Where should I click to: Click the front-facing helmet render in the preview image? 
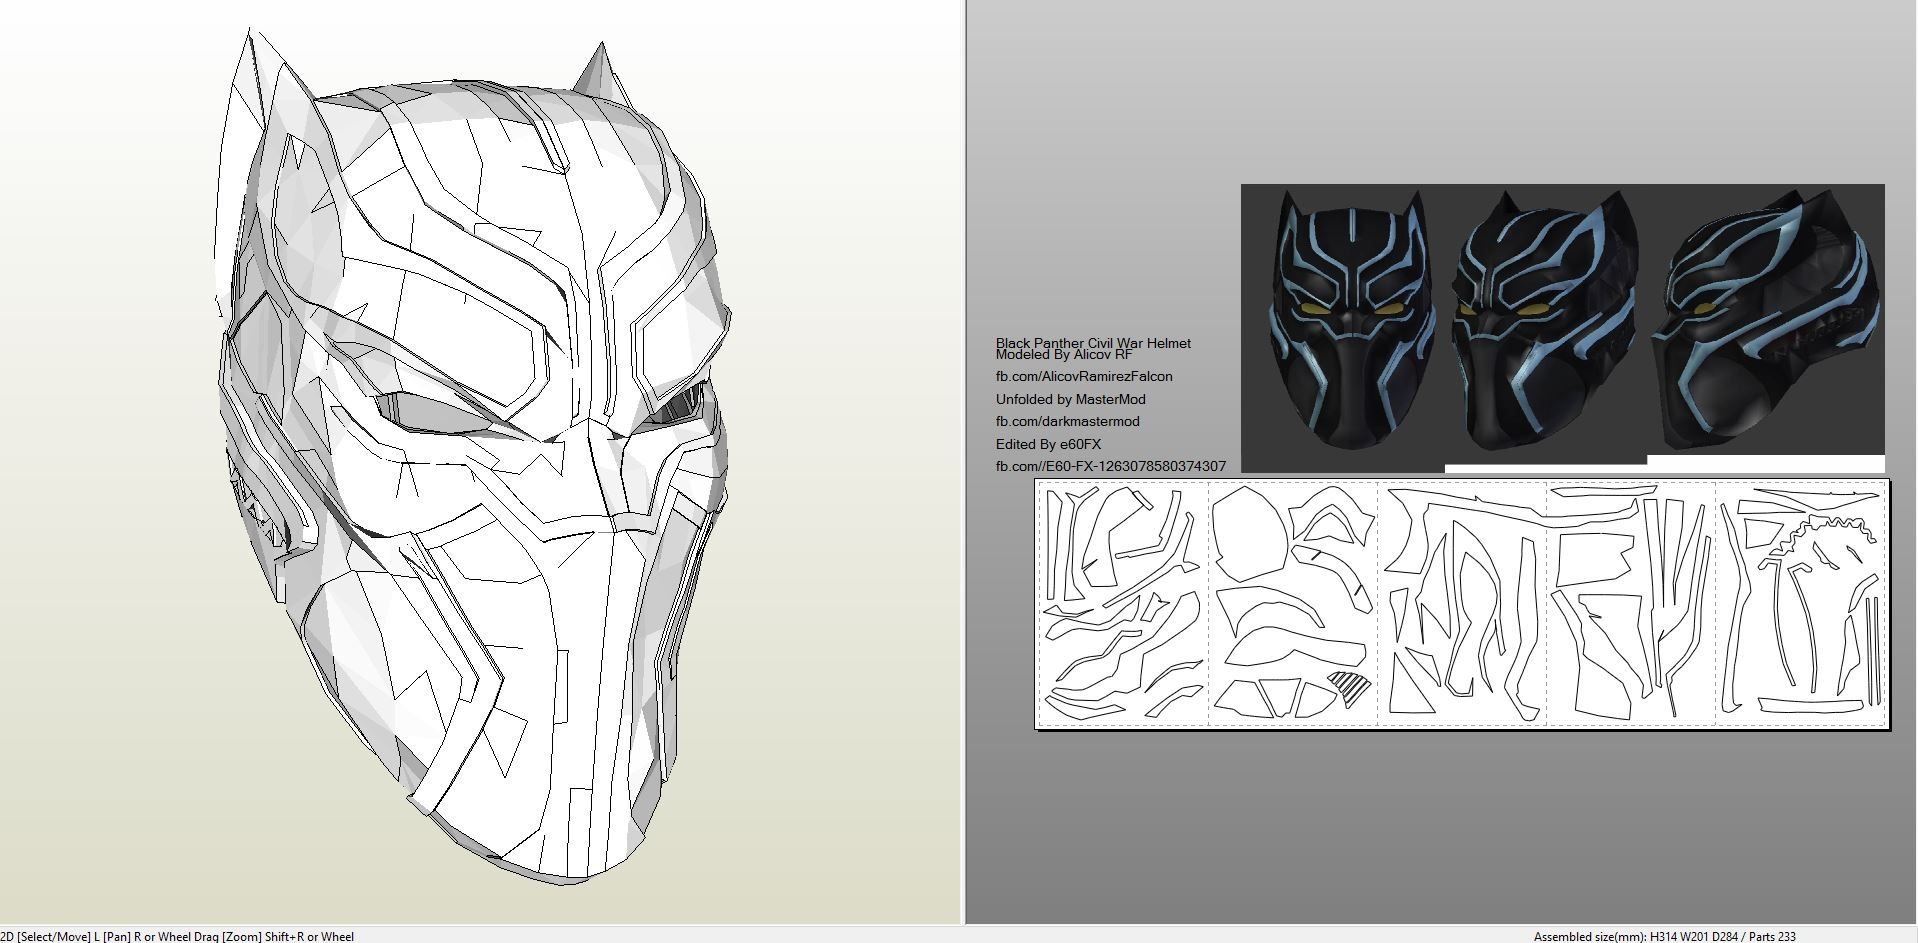pos(1350,320)
